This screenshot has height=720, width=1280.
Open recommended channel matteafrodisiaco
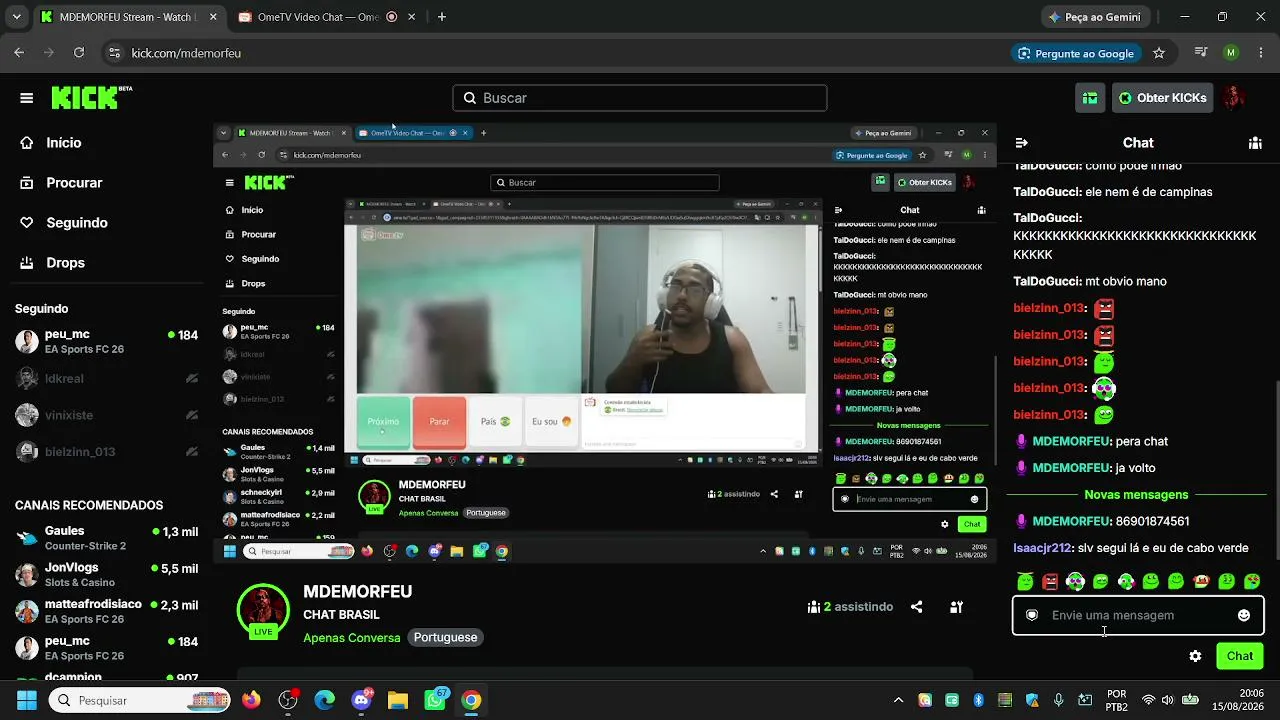pyautogui.click(x=106, y=612)
